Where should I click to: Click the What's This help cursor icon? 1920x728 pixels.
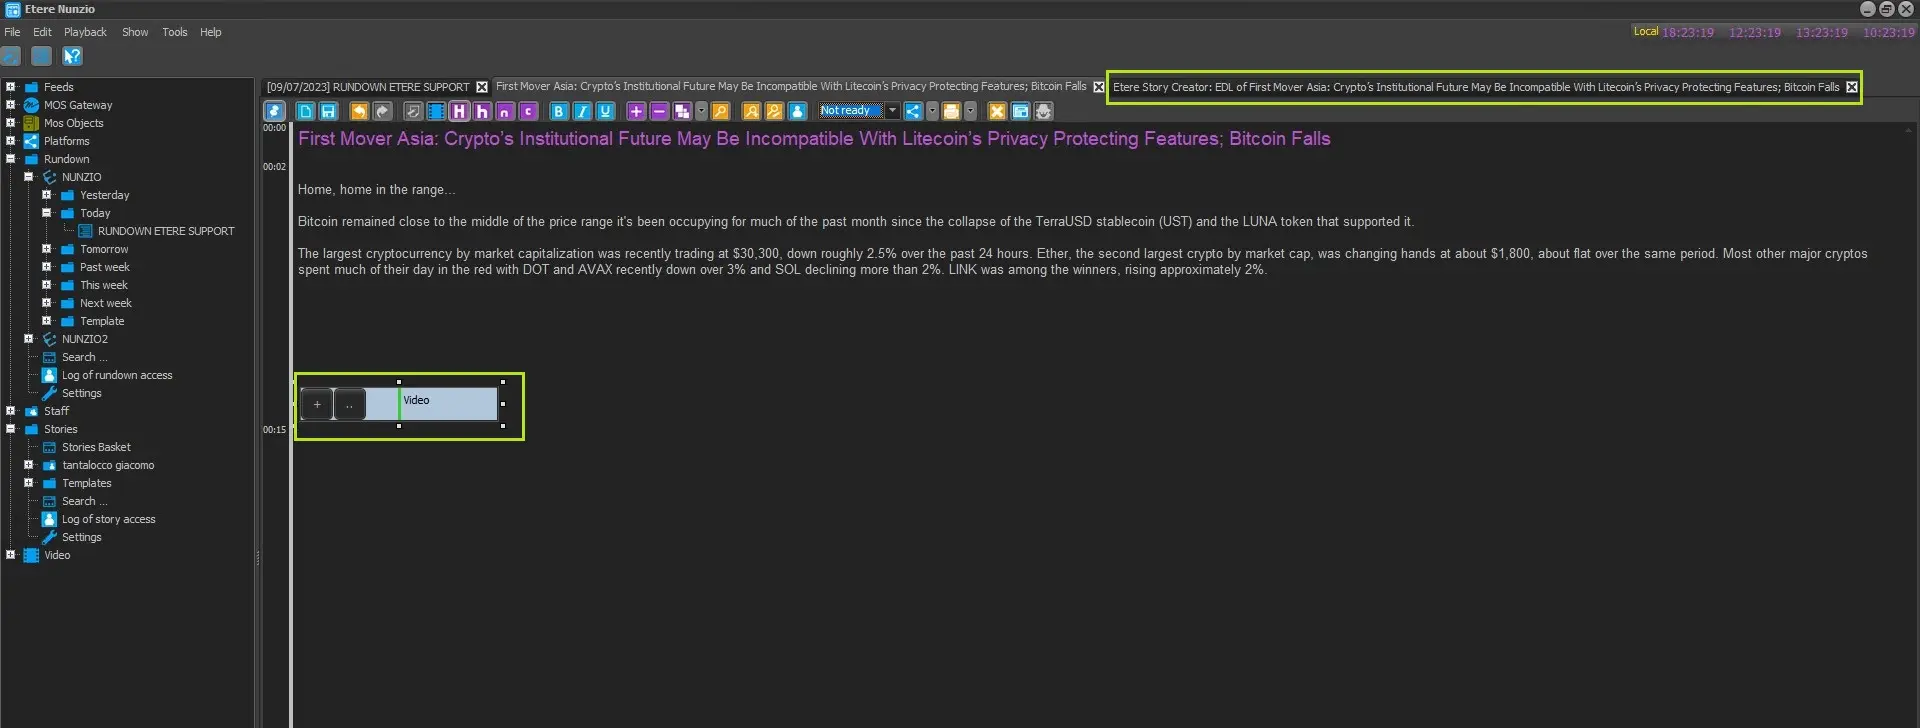click(72, 56)
